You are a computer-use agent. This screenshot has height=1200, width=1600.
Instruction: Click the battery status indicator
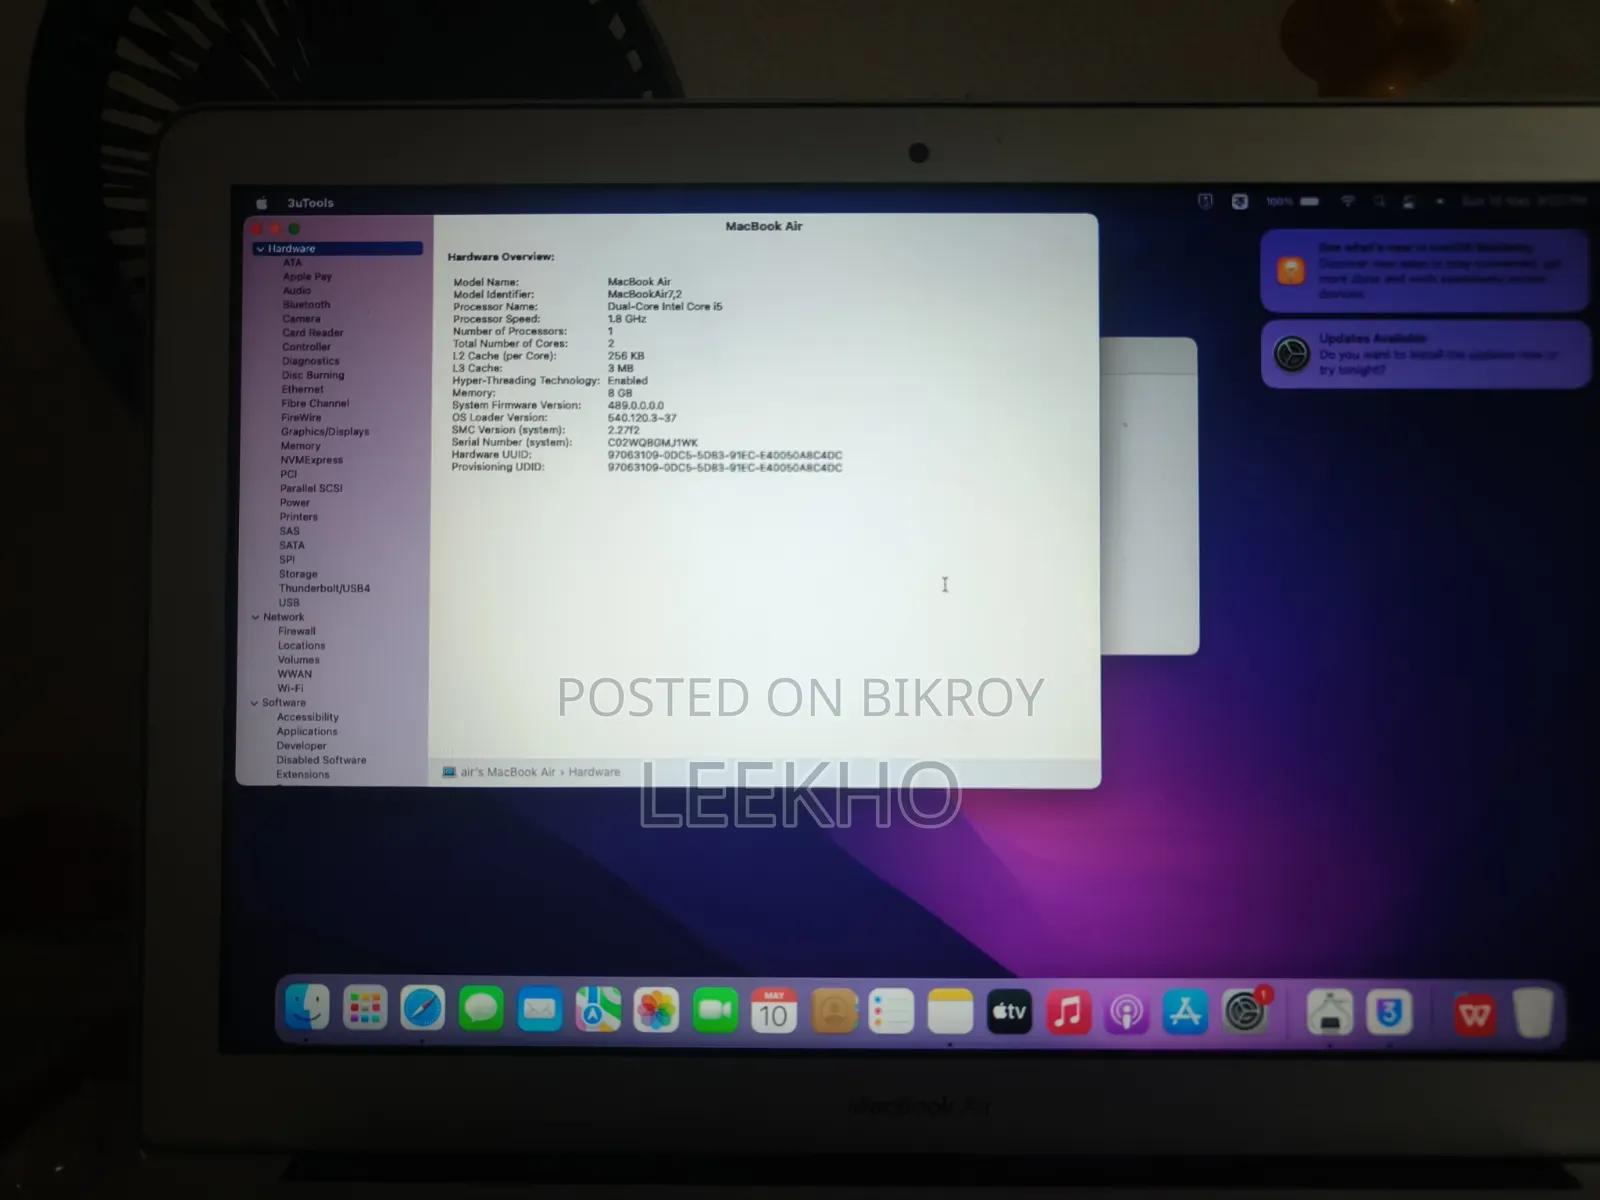(1292, 202)
